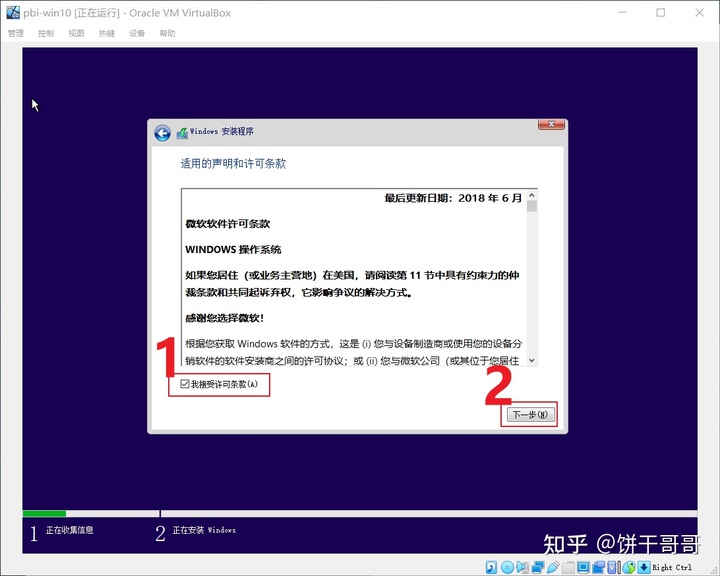Click the heading 适用的声明和许可条款
720x576 pixels.
(233, 164)
